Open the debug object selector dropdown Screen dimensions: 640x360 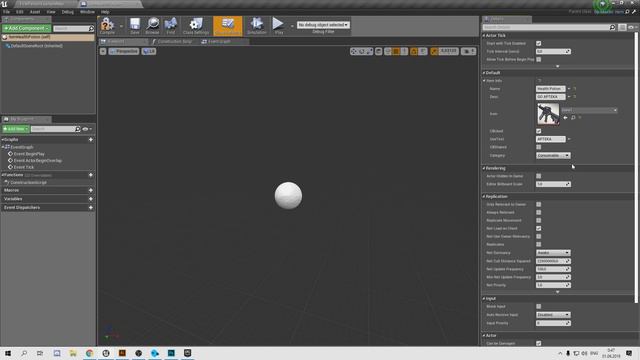click(323, 25)
